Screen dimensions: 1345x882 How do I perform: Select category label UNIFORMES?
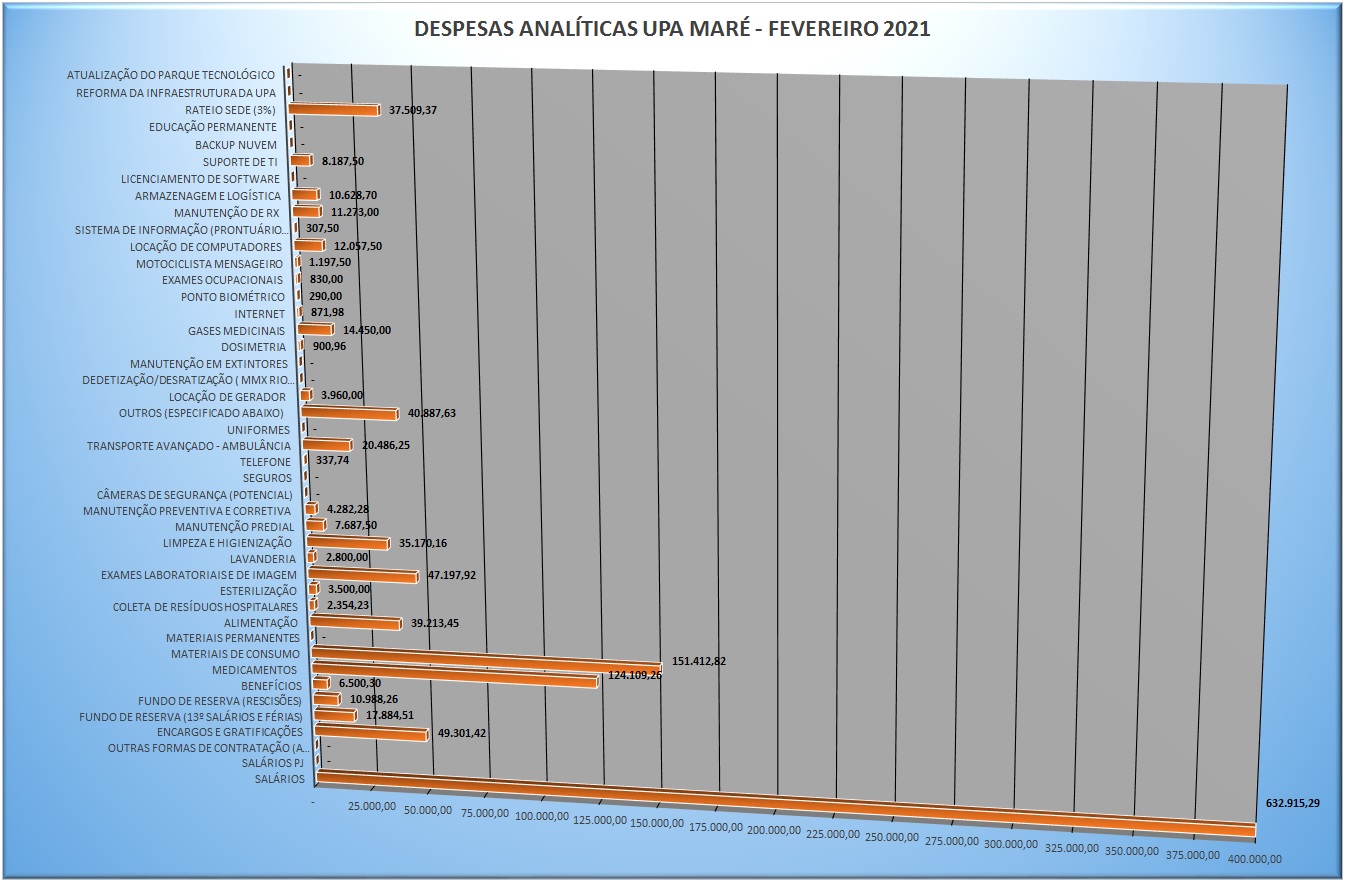258,430
